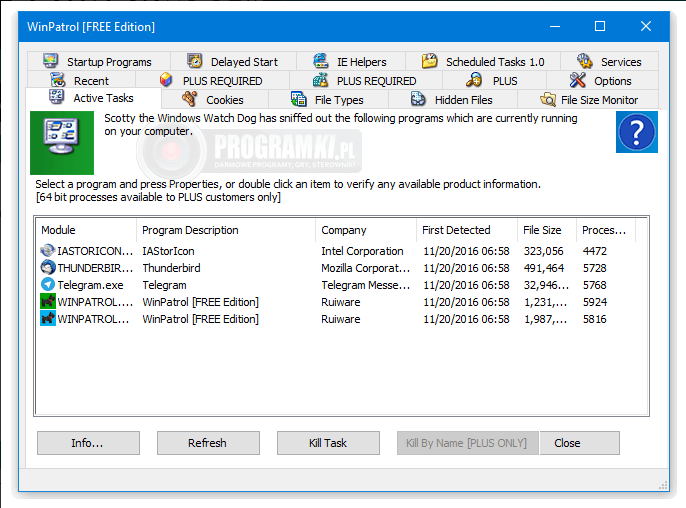
Task: Open the Recent tab
Action: coord(81,81)
